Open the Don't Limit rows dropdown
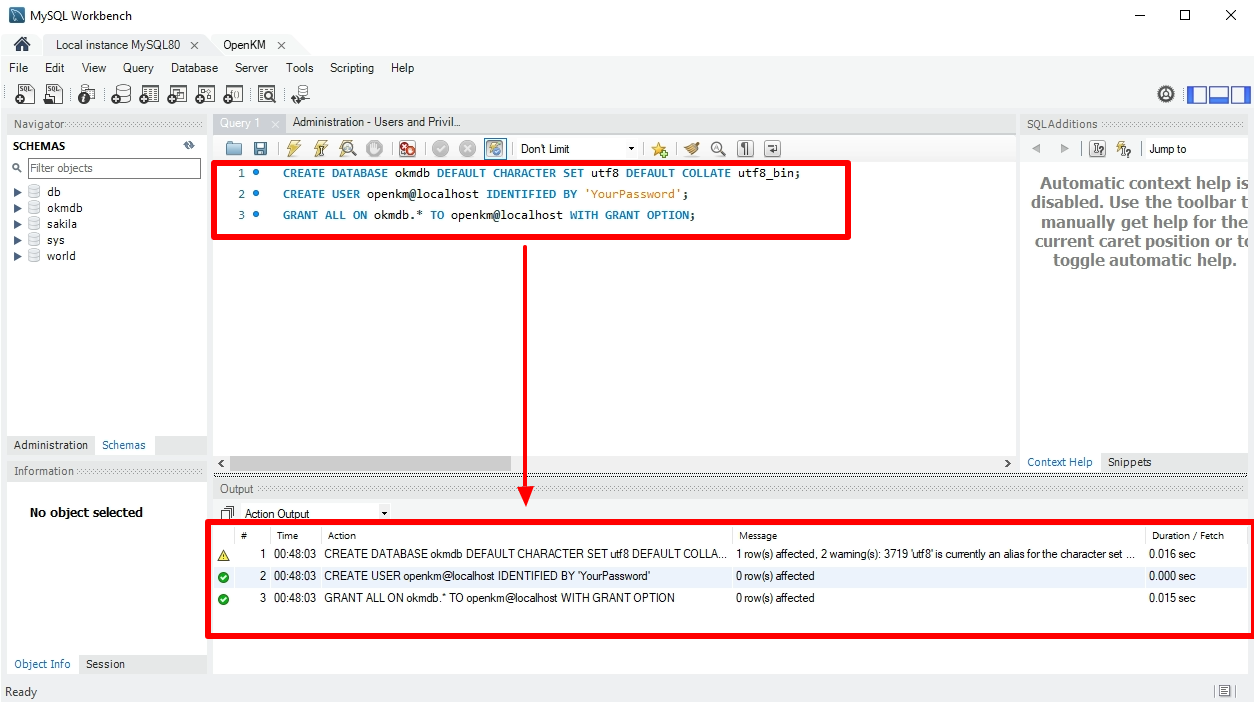This screenshot has width=1254, height=702. pyautogui.click(x=577, y=149)
